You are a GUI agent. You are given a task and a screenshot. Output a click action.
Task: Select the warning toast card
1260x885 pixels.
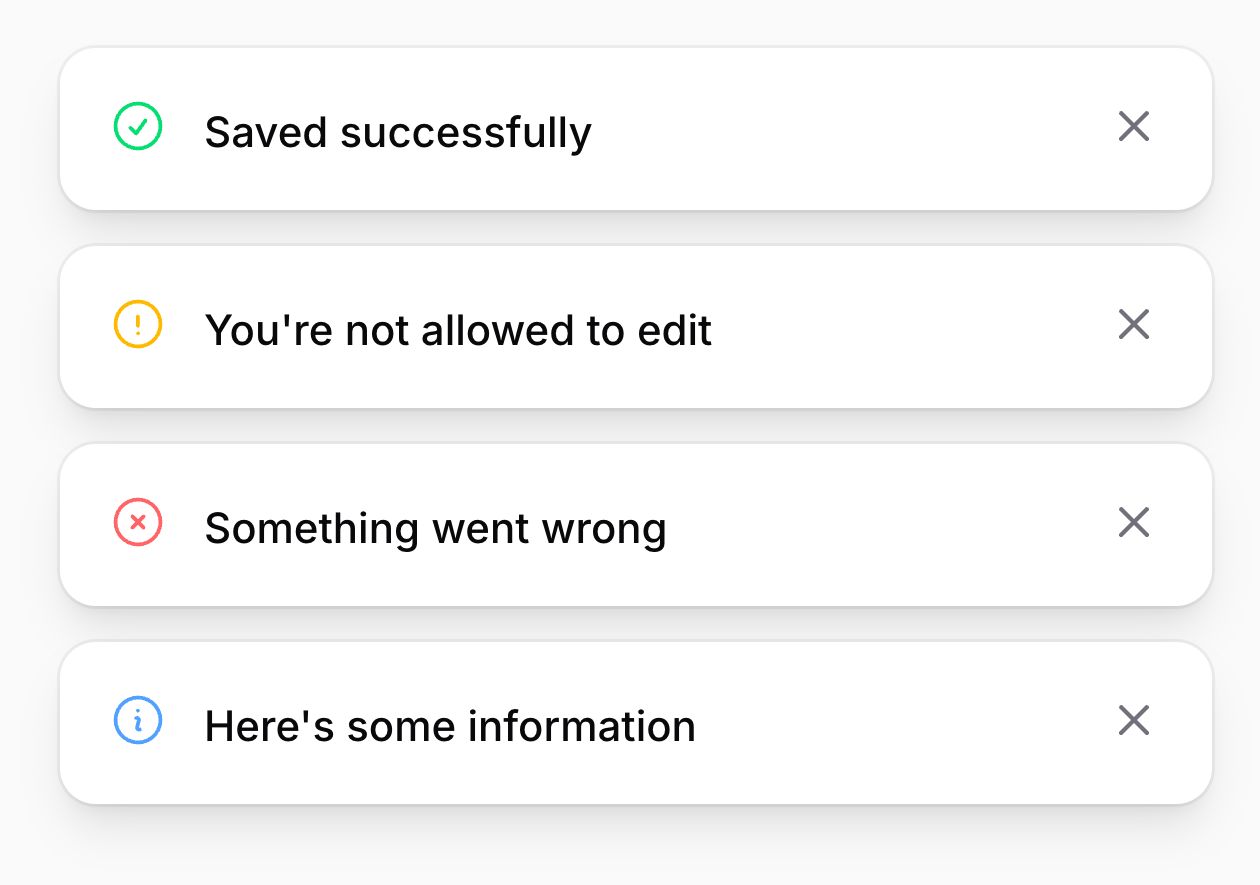[630, 327]
